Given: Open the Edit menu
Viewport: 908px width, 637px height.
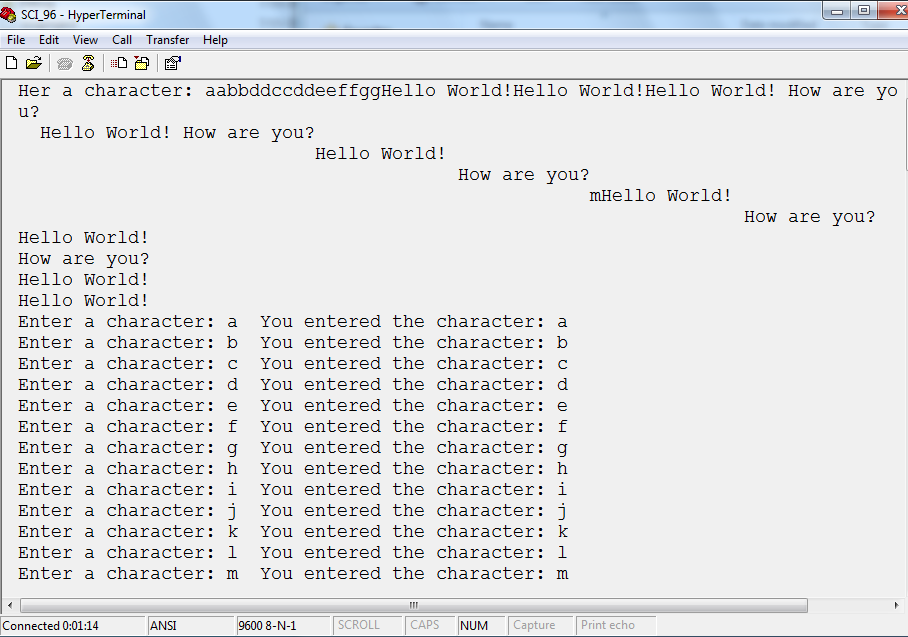Looking at the screenshot, I should pyautogui.click(x=48, y=40).
